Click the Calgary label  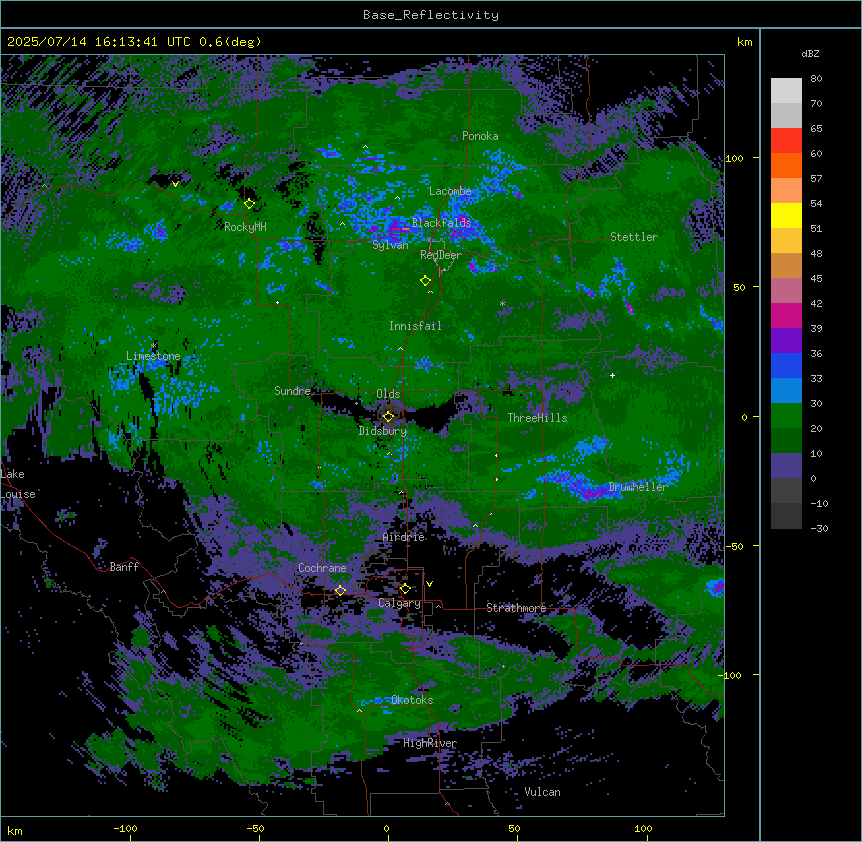(399, 603)
